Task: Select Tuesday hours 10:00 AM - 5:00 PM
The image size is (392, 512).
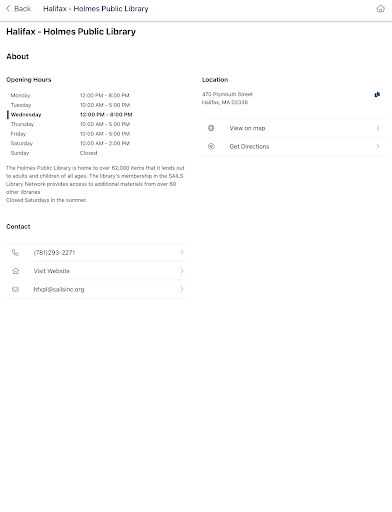Action: pyautogui.click(x=105, y=105)
